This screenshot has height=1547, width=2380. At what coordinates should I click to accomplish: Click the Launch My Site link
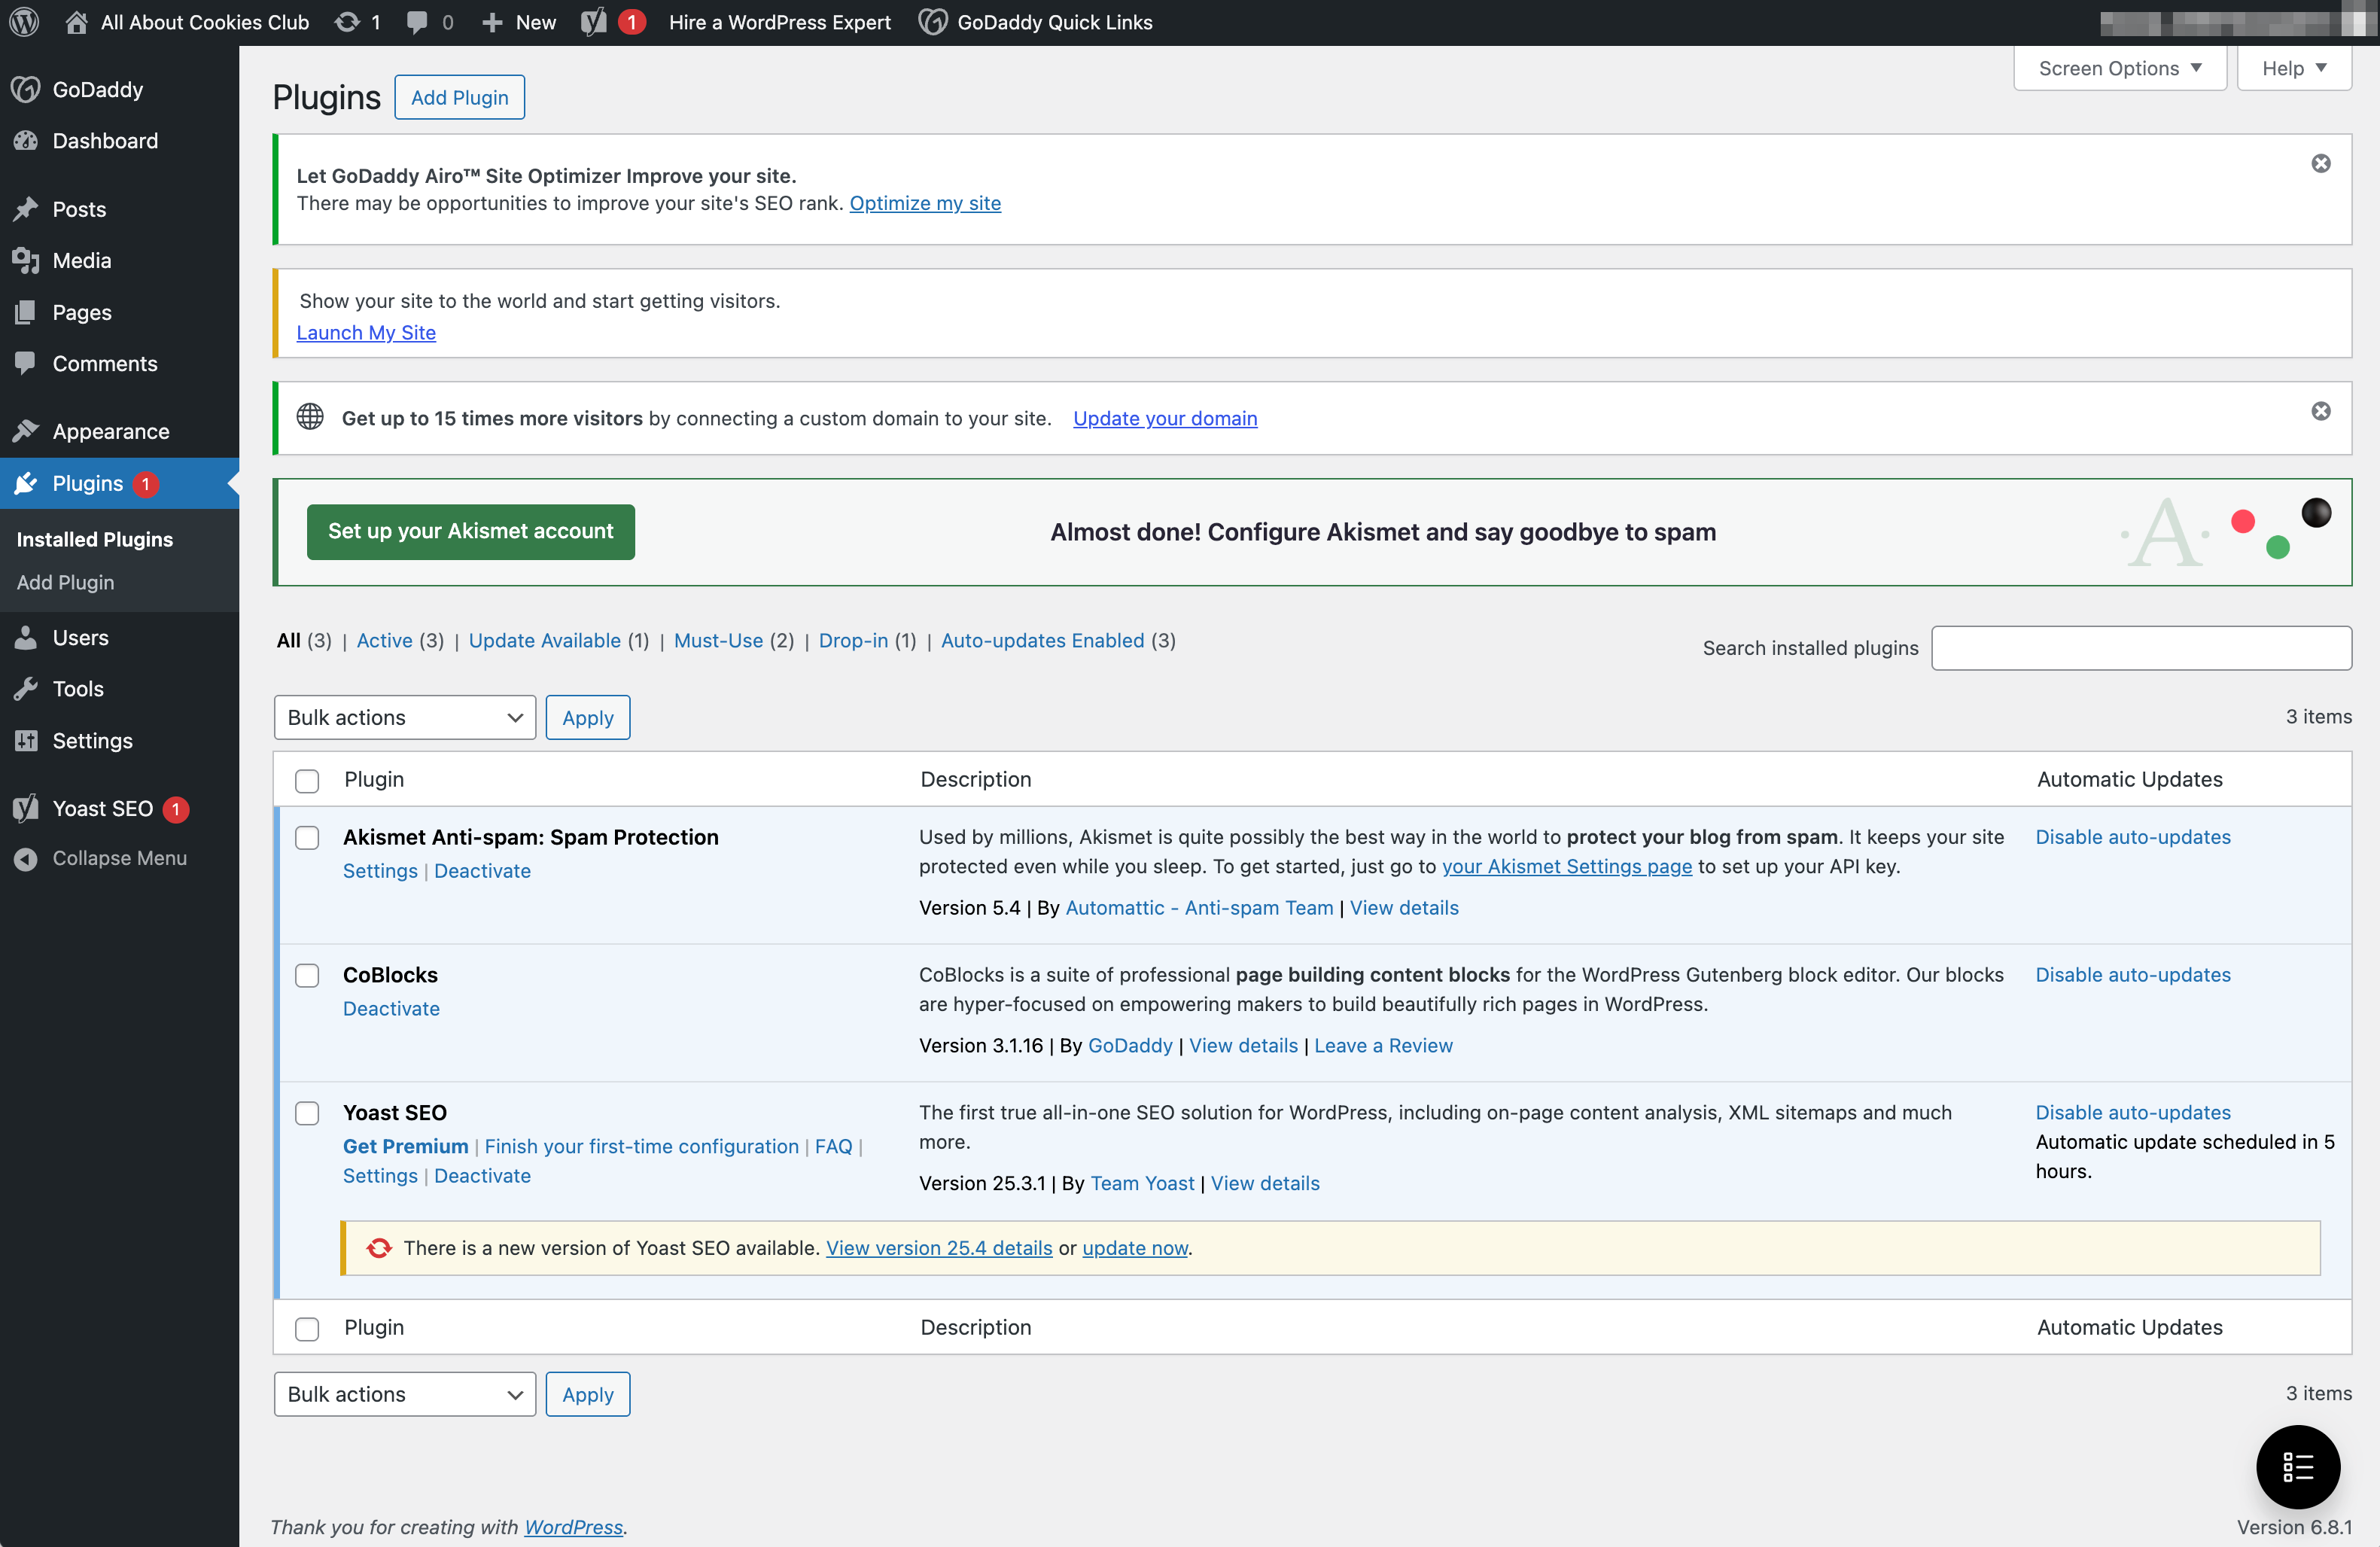tap(366, 332)
